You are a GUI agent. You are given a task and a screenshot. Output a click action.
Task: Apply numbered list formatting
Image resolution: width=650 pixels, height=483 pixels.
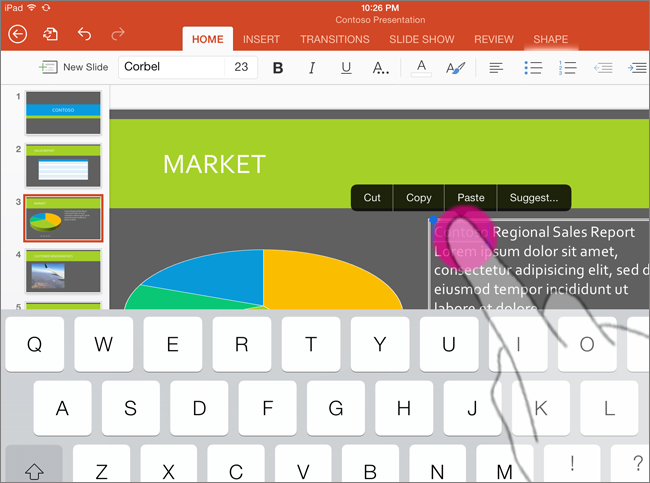567,68
